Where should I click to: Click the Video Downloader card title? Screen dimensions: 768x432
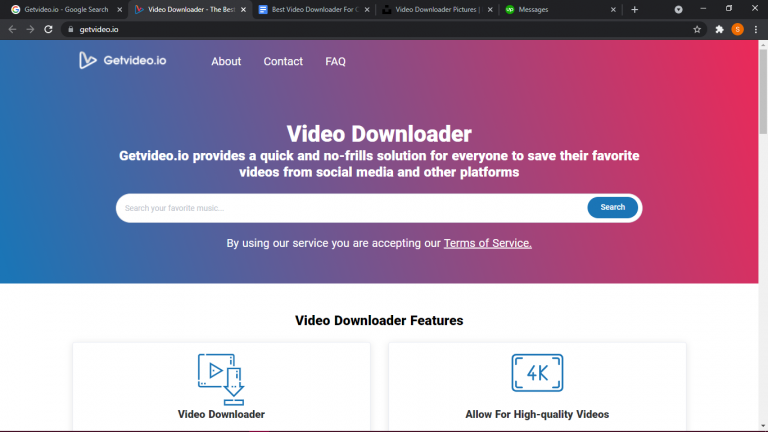[221, 414]
